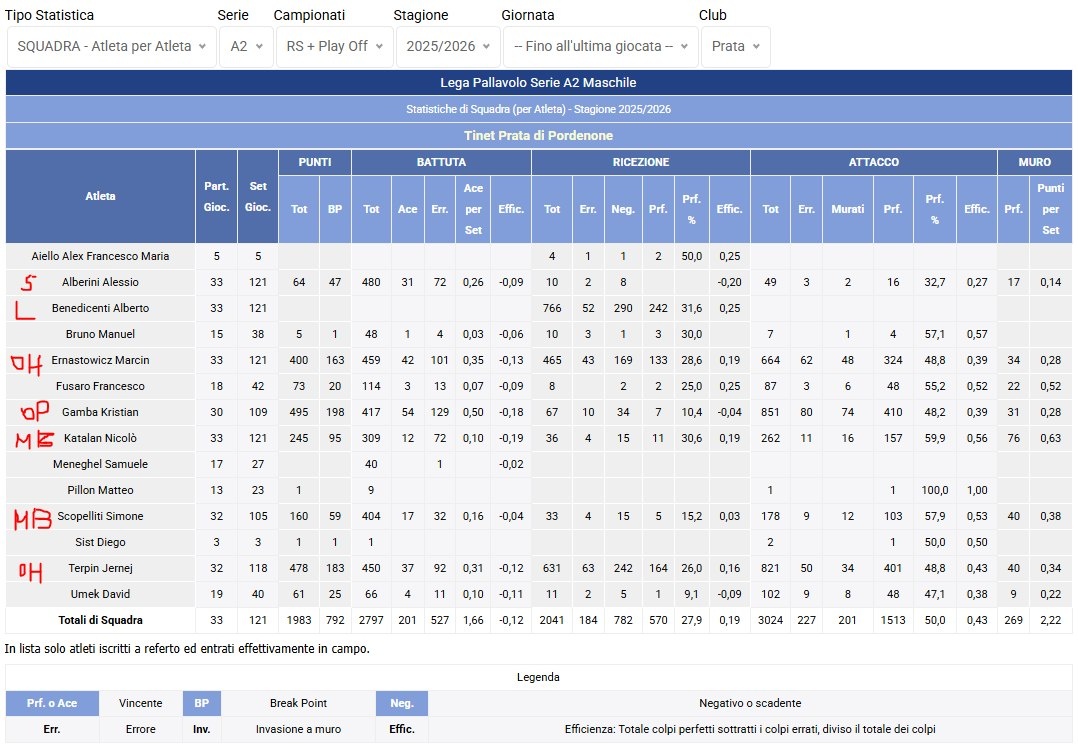Click the BATTUTA column group header
Viewport: 1078px width, 754px height.
click(441, 162)
